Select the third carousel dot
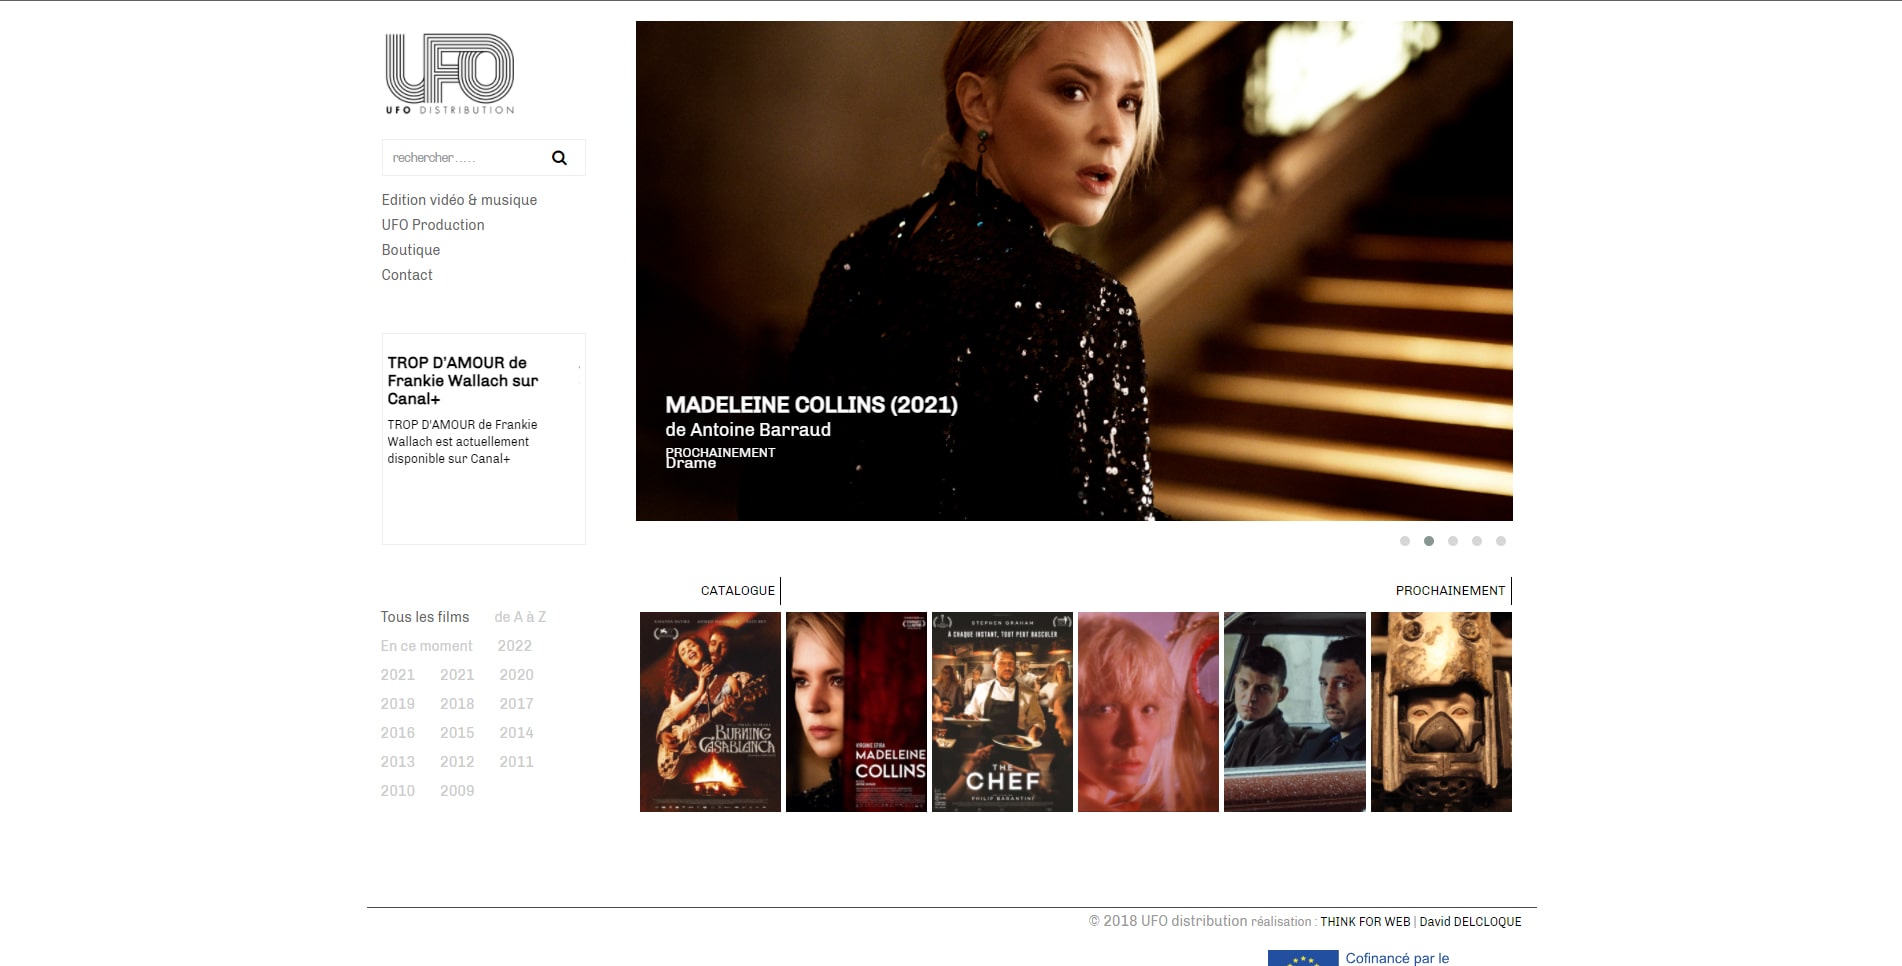The width and height of the screenshot is (1902, 966). pos(1453,541)
